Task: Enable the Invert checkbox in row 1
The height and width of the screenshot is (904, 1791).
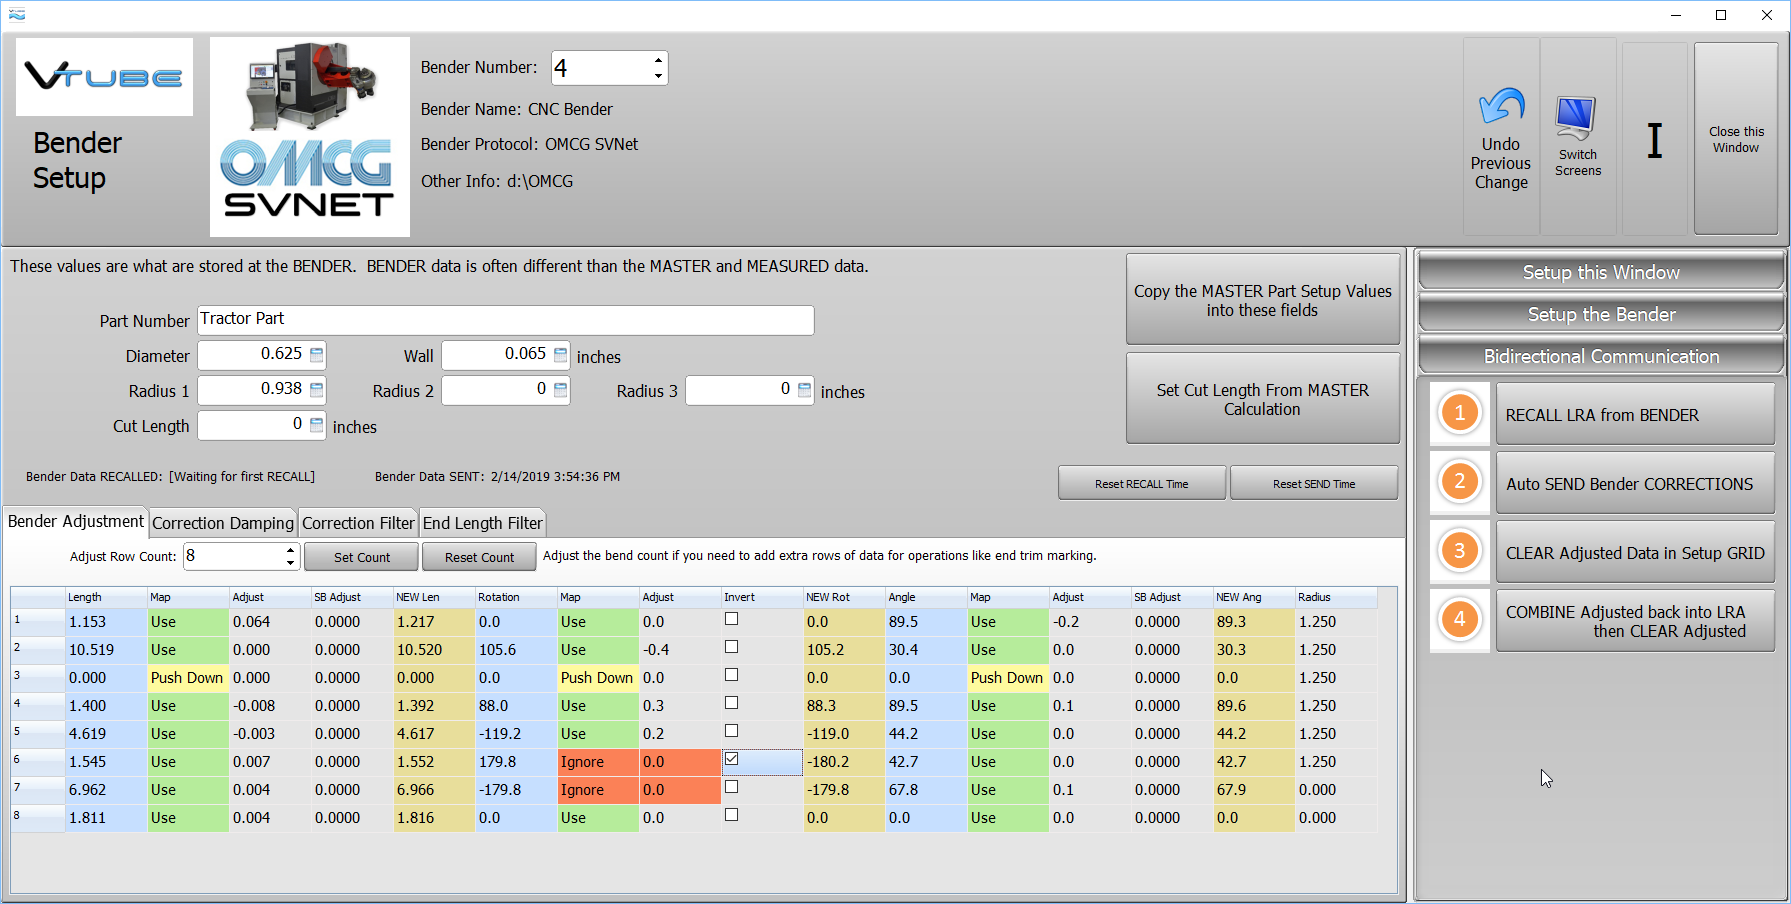Action: point(732,620)
